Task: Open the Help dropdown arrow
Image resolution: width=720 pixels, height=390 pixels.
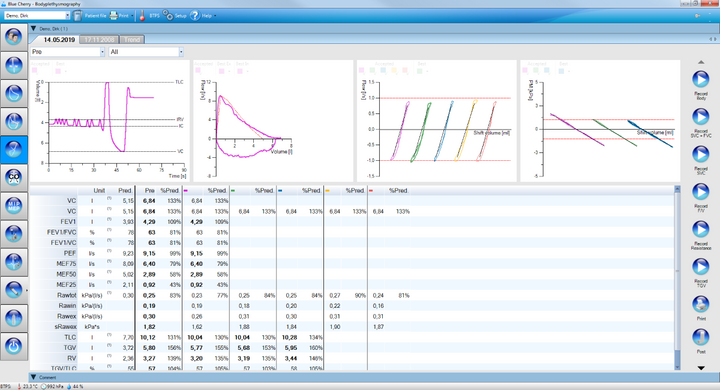Action: pyautogui.click(x=215, y=16)
